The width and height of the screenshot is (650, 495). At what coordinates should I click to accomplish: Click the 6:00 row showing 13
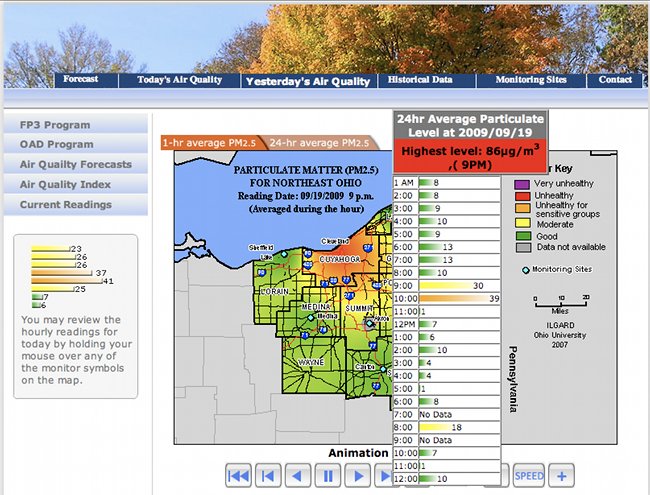coord(447,247)
